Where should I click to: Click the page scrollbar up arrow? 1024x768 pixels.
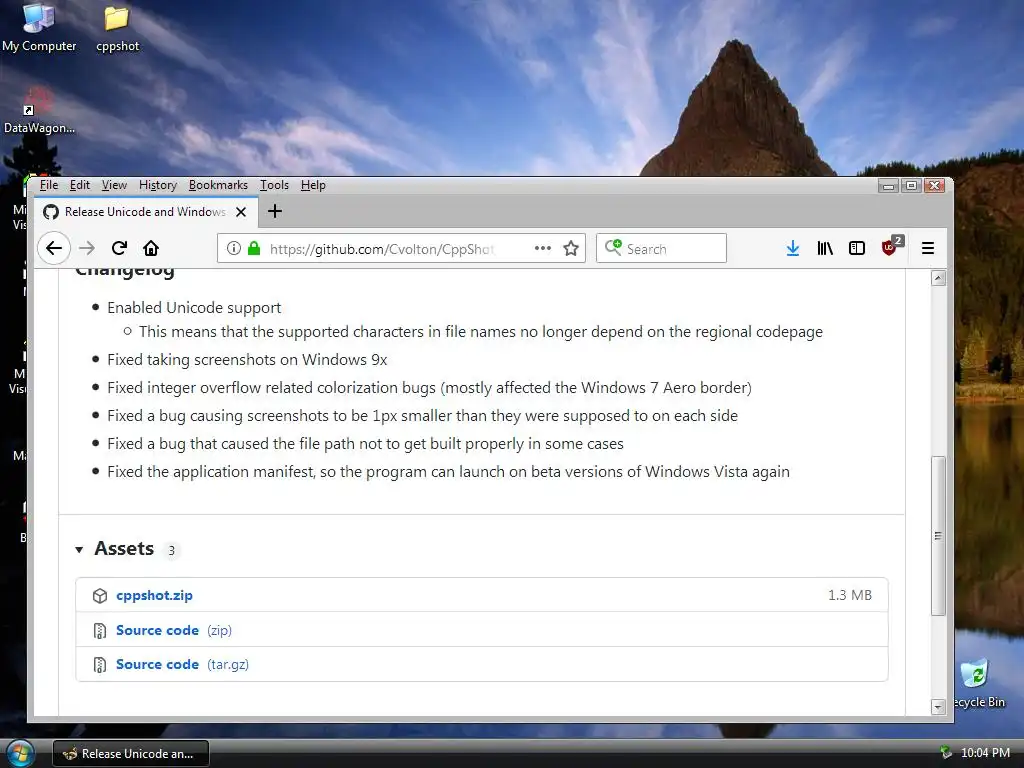pyautogui.click(x=938, y=278)
